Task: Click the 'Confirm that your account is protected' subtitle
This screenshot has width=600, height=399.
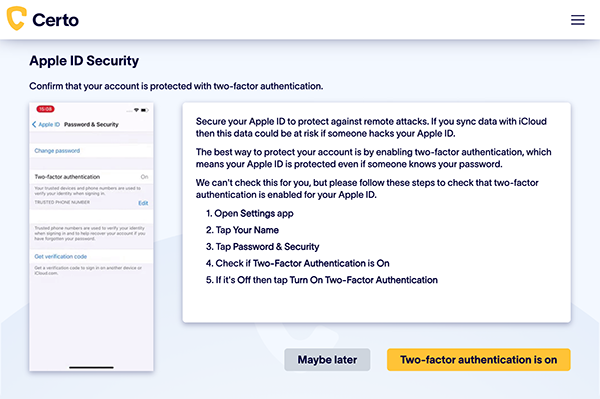Action: click(x=176, y=86)
